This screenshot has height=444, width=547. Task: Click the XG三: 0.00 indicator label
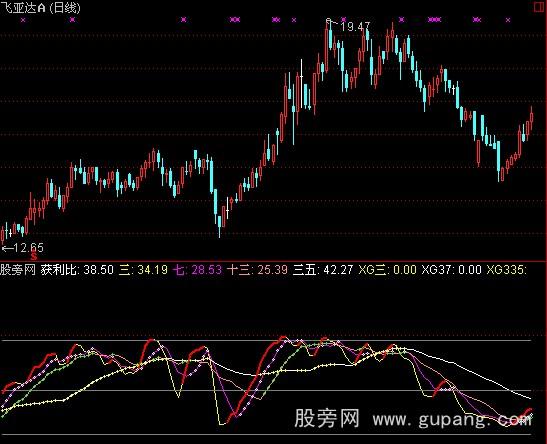(x=388, y=270)
